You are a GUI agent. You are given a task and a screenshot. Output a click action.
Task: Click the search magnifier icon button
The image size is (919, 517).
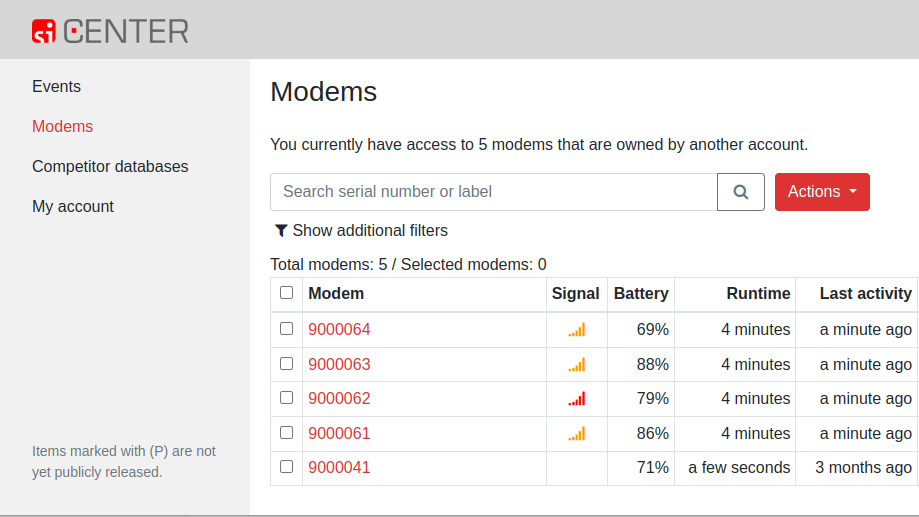[741, 192]
